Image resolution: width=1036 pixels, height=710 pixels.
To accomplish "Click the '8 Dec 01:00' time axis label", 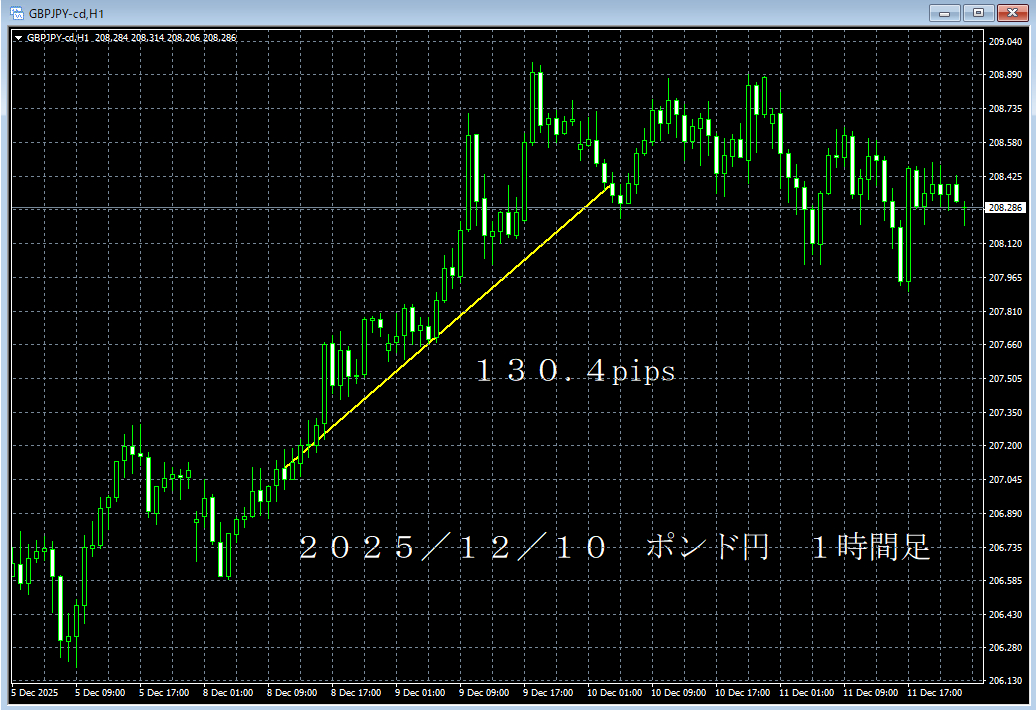I will (x=228, y=693).
